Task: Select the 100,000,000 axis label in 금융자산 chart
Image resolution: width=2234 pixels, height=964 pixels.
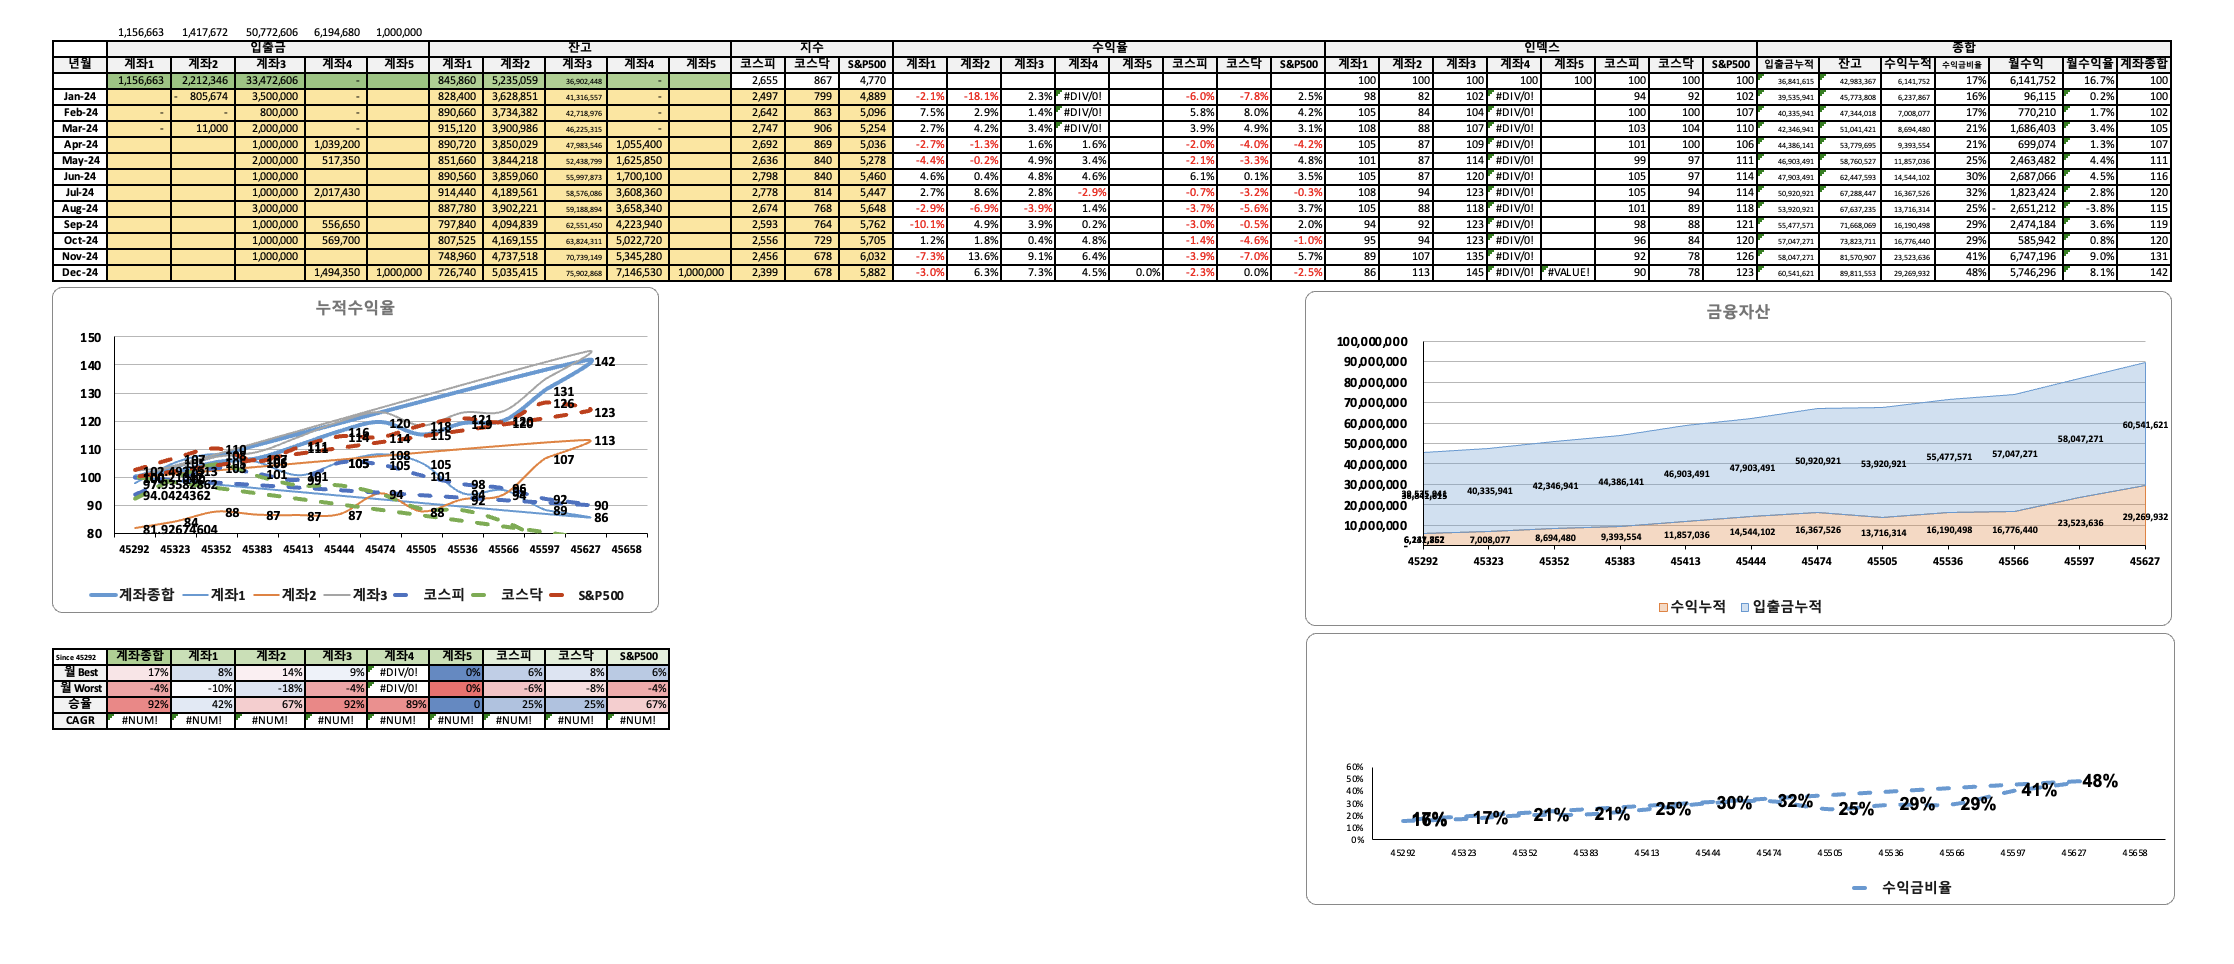Action: pyautogui.click(x=1371, y=342)
